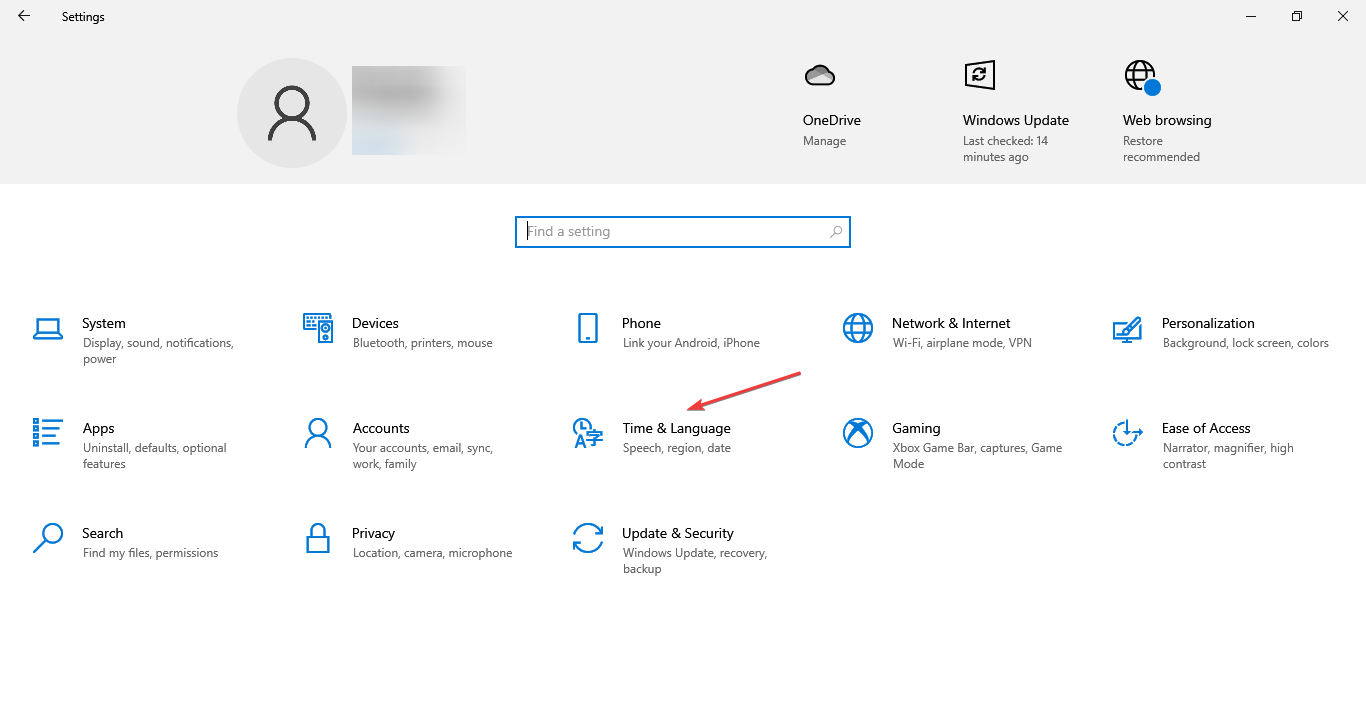
Task: Click 'Background, lock screen, colors' description
Action: (1246, 343)
